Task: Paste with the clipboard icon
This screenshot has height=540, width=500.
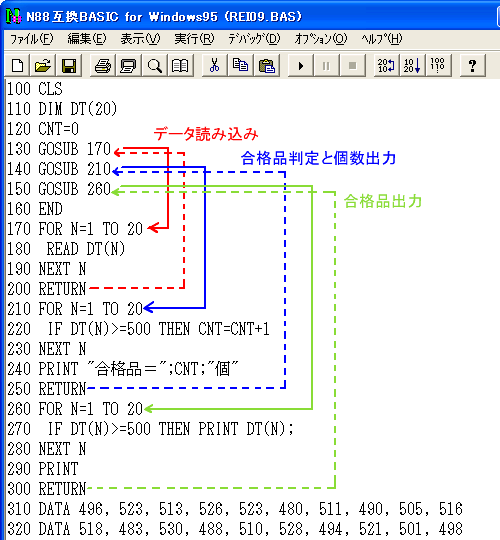Action: click(266, 65)
